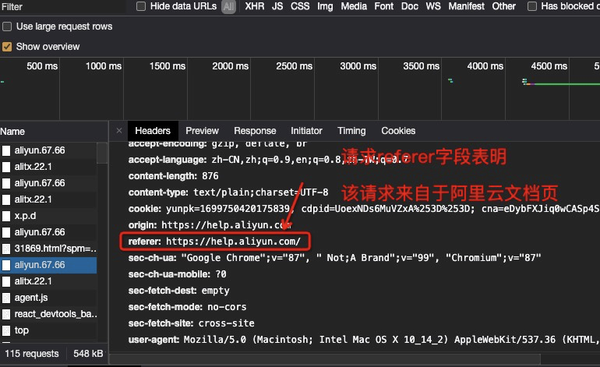Click the 2000 ms overview marker
This screenshot has height=367, width=600.
pos(230,66)
